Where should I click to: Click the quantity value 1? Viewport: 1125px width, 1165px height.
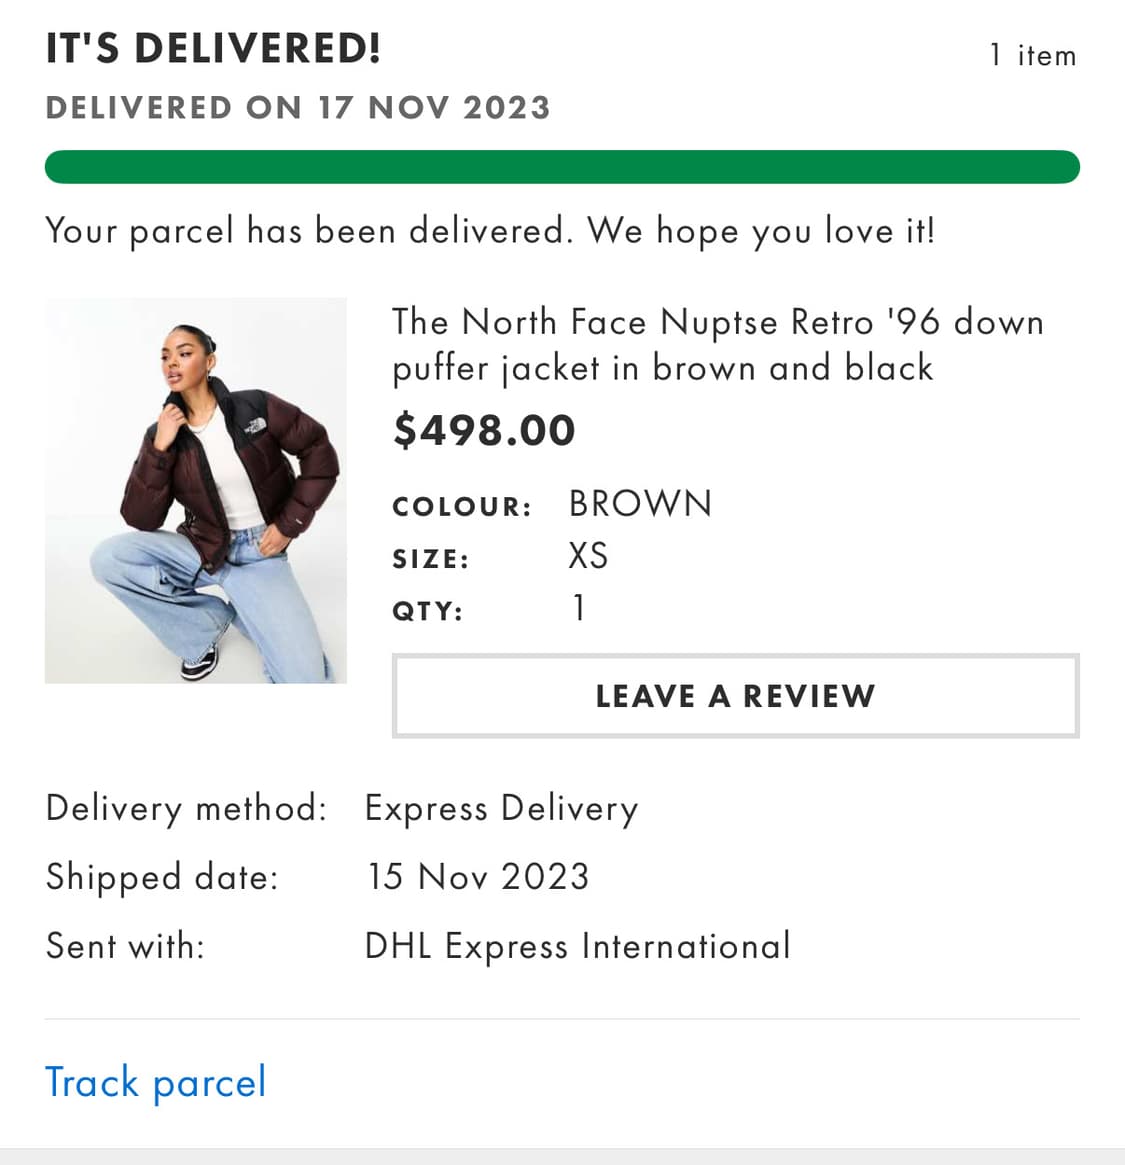pyautogui.click(x=578, y=608)
